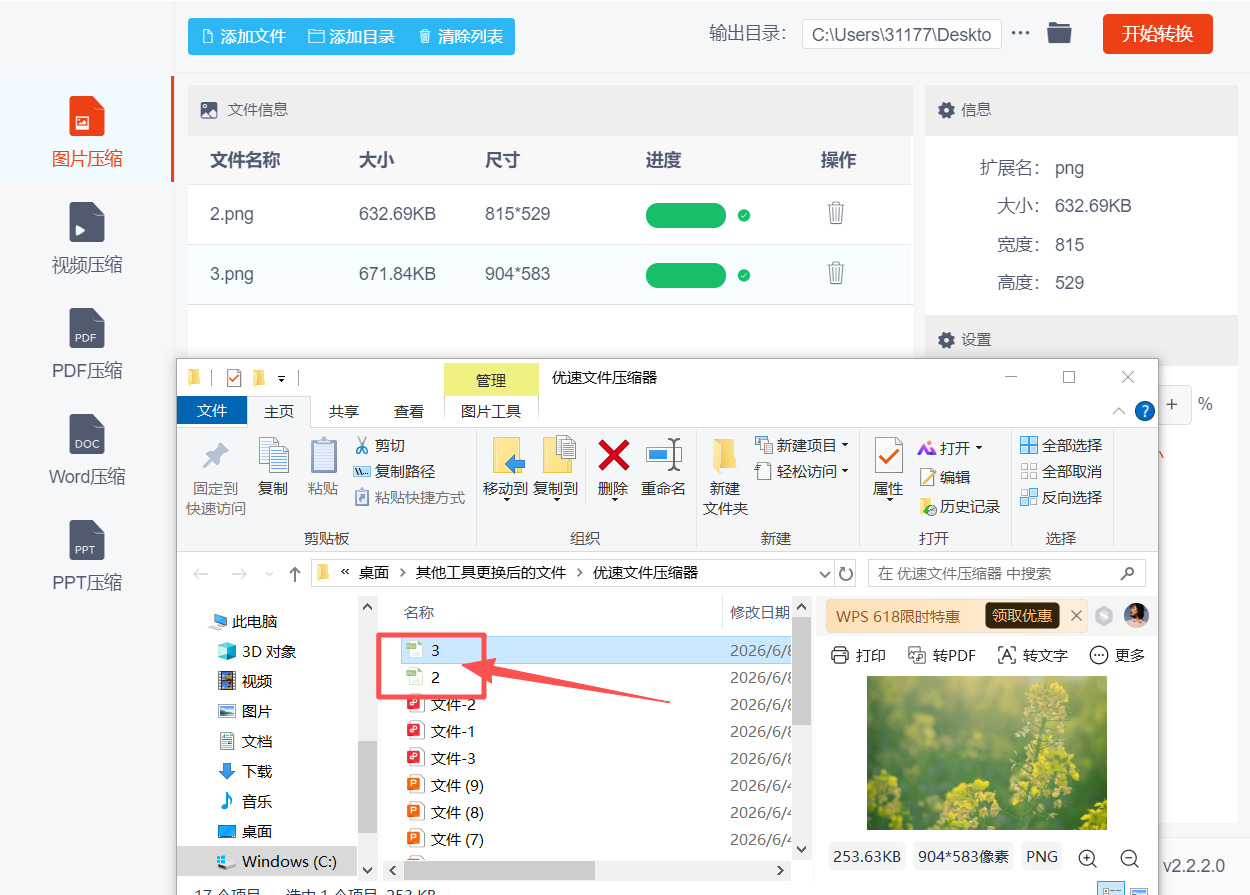This screenshot has height=895, width=1250.
Task: Click 添加文件 button
Action: [x=243, y=36]
